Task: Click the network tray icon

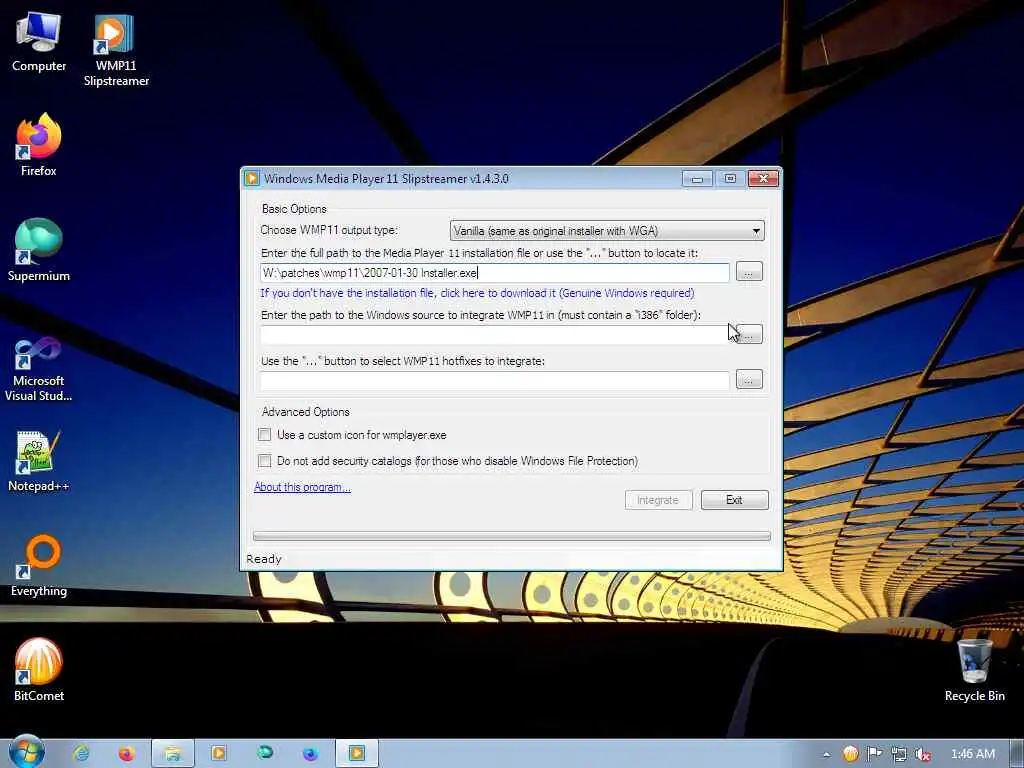Action: 899,754
